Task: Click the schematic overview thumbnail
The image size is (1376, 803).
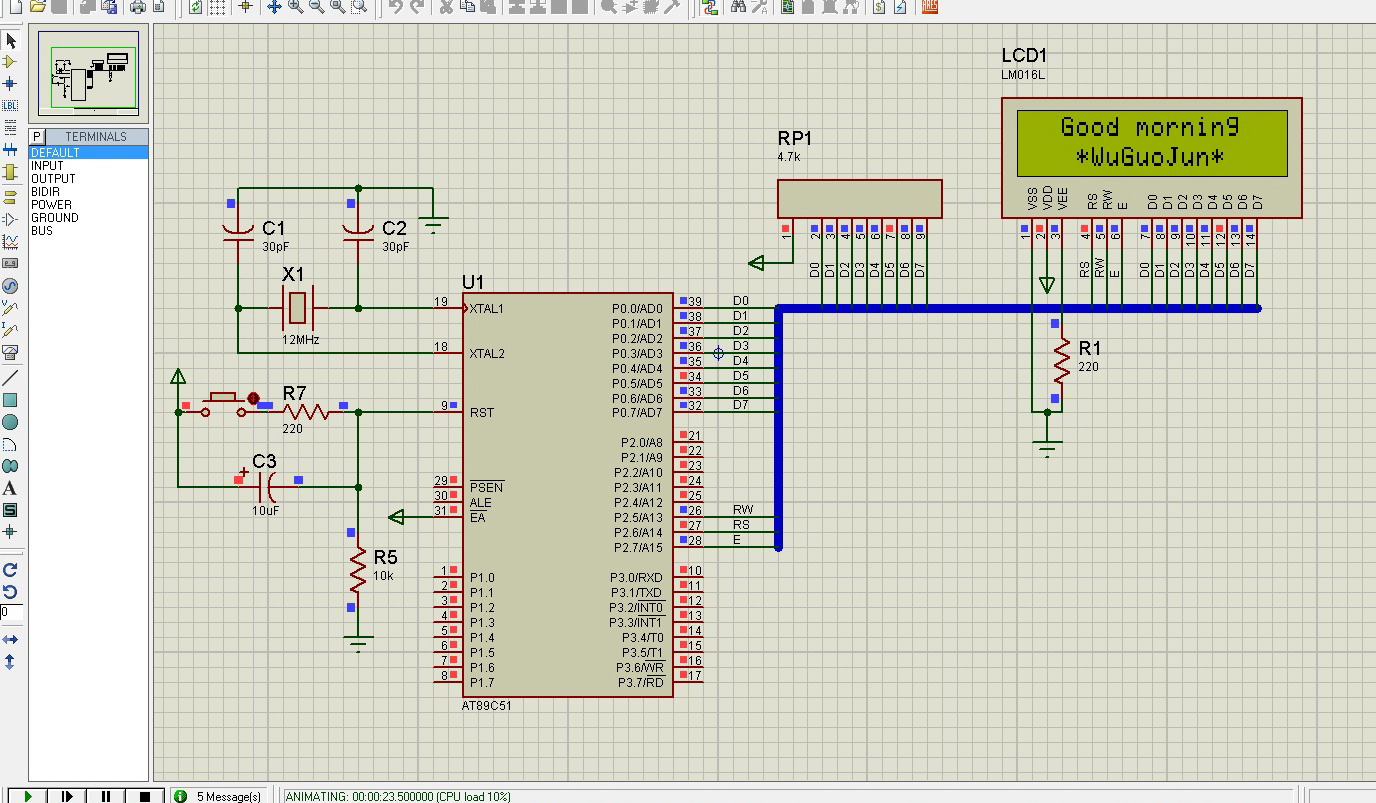Action: pyautogui.click(x=88, y=75)
